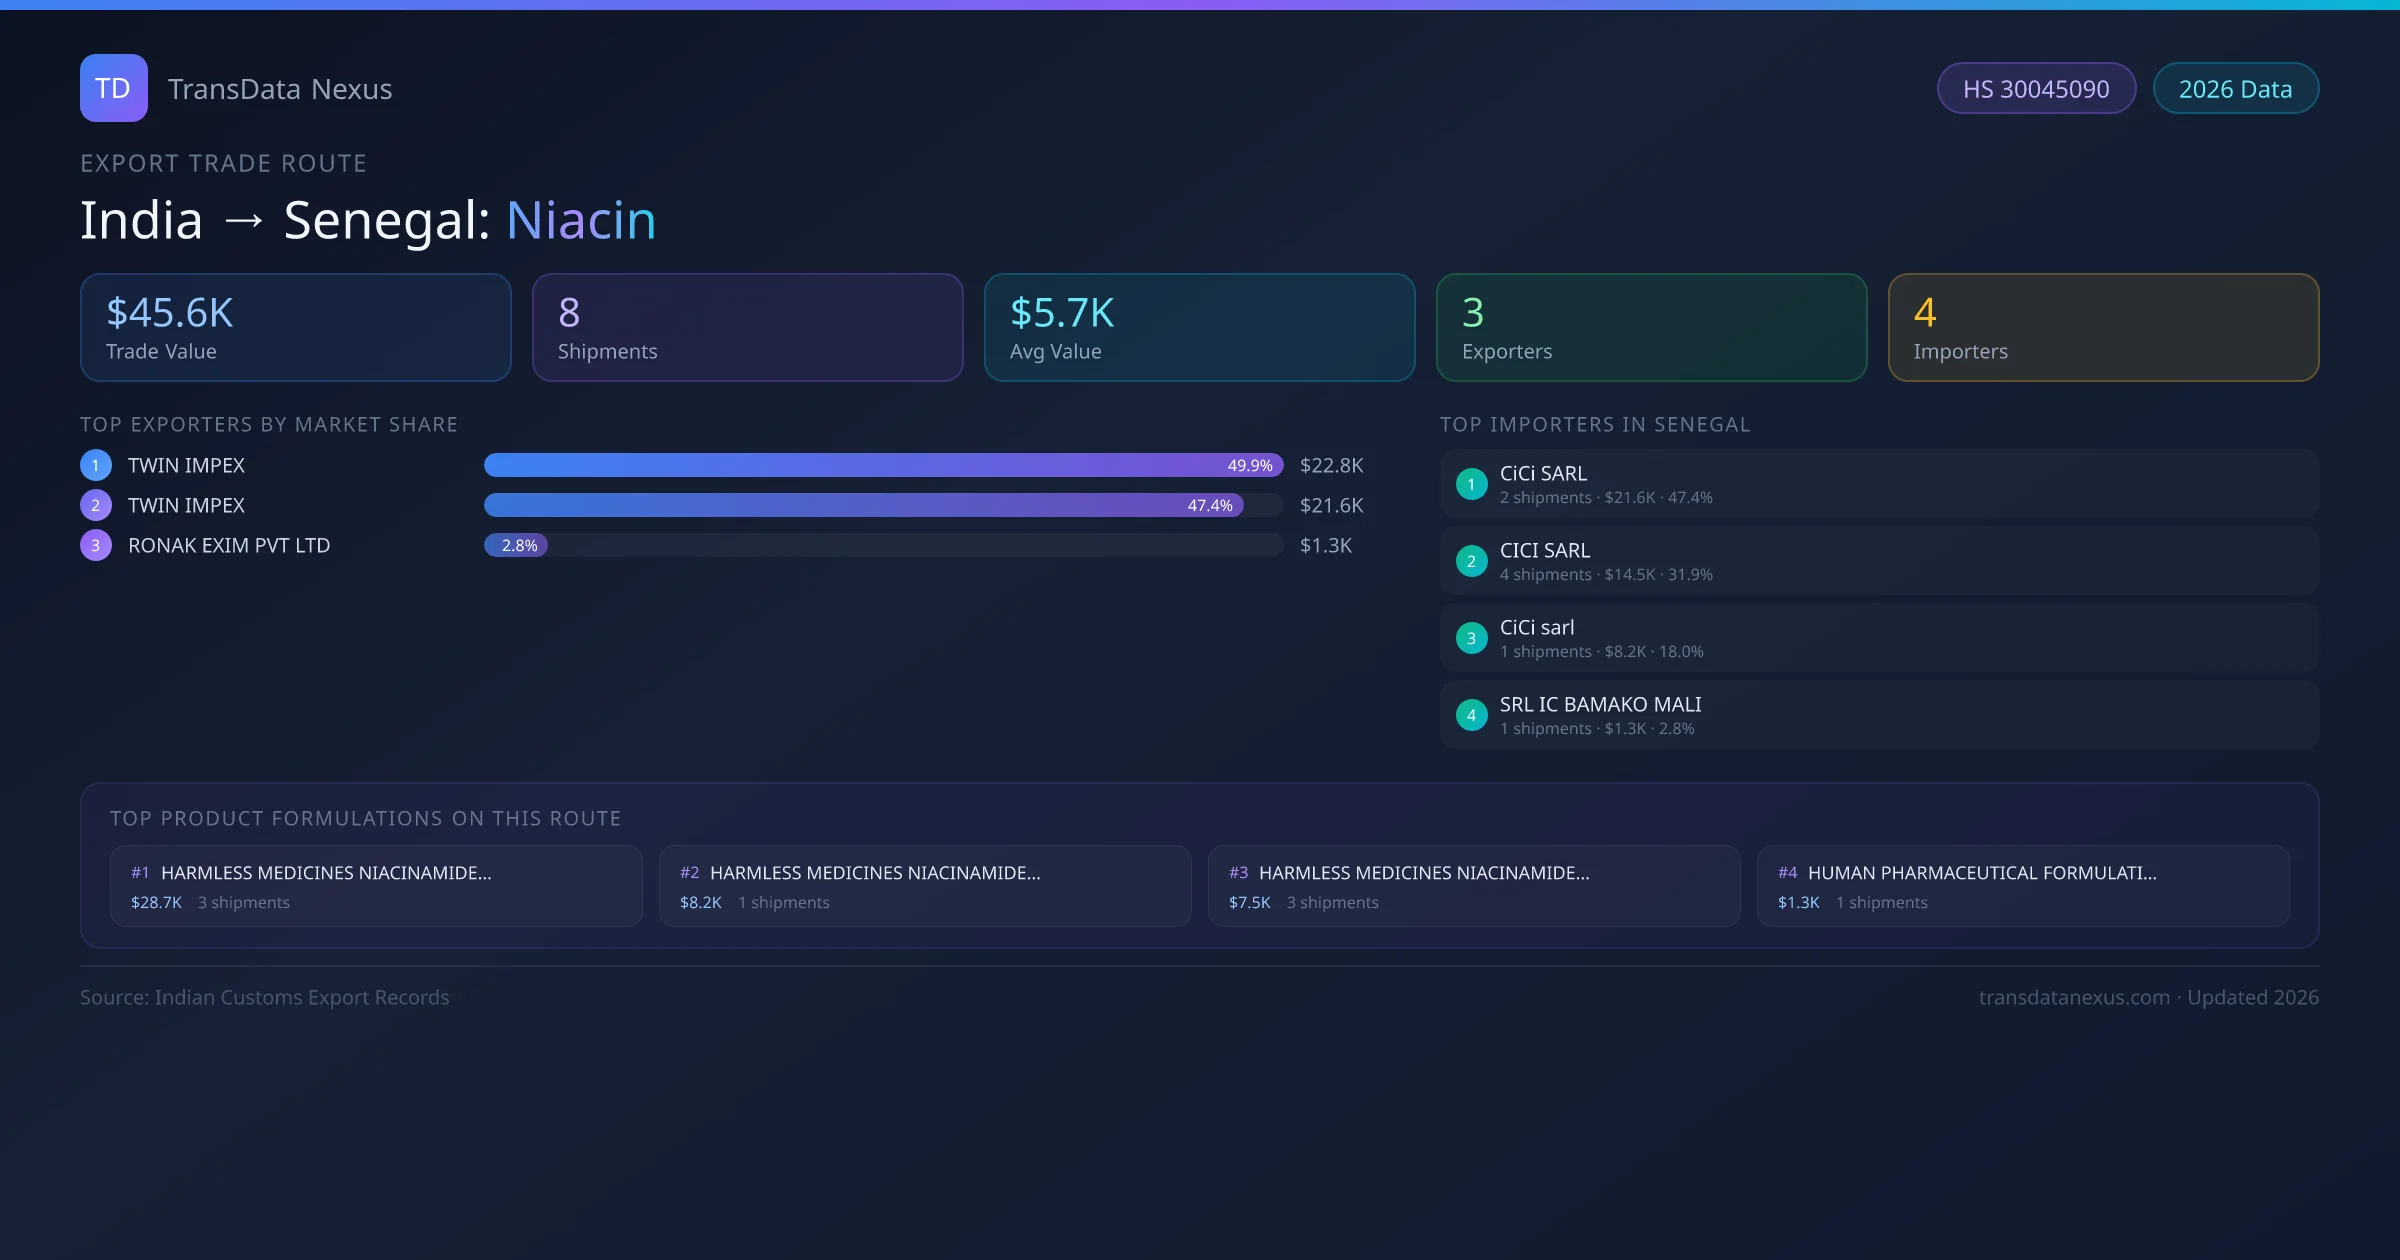
Task: Open #4 Human Pharmaceutical Formulation card
Action: click(x=2022, y=886)
